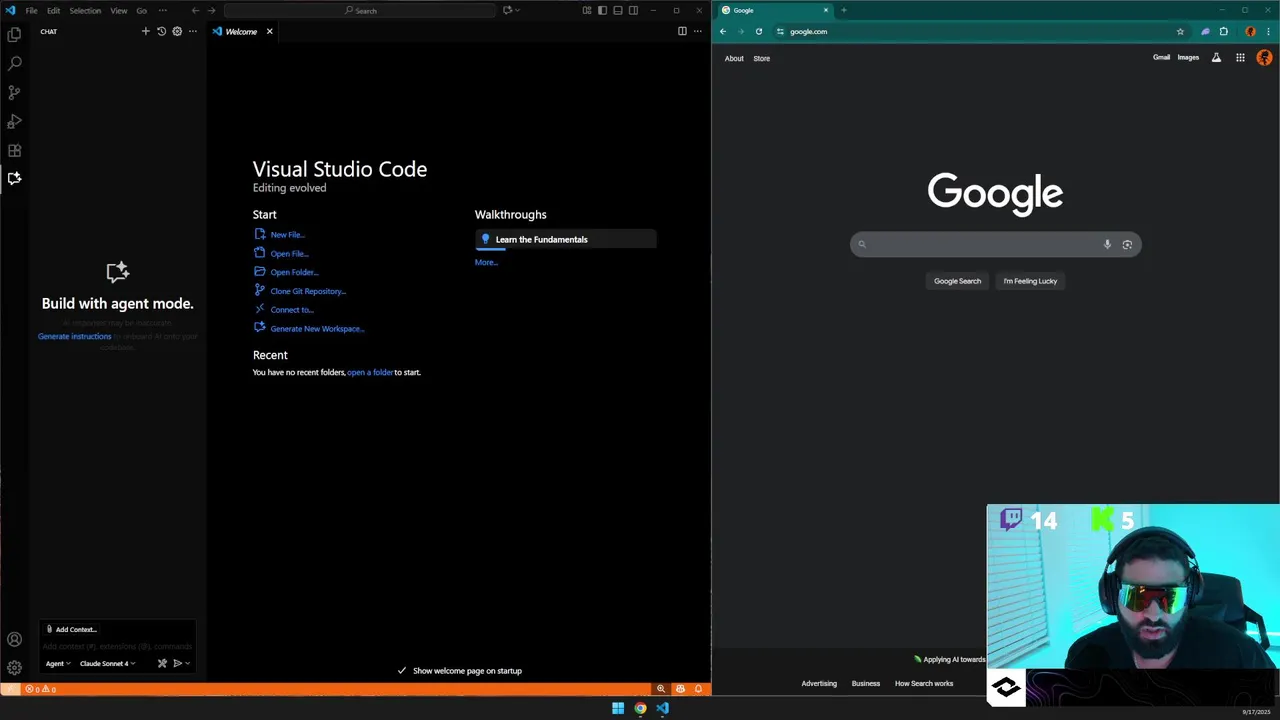Viewport: 1280px width, 720px height.
Task: Open CHAT panel more actions ellipsis
Action: [193, 31]
